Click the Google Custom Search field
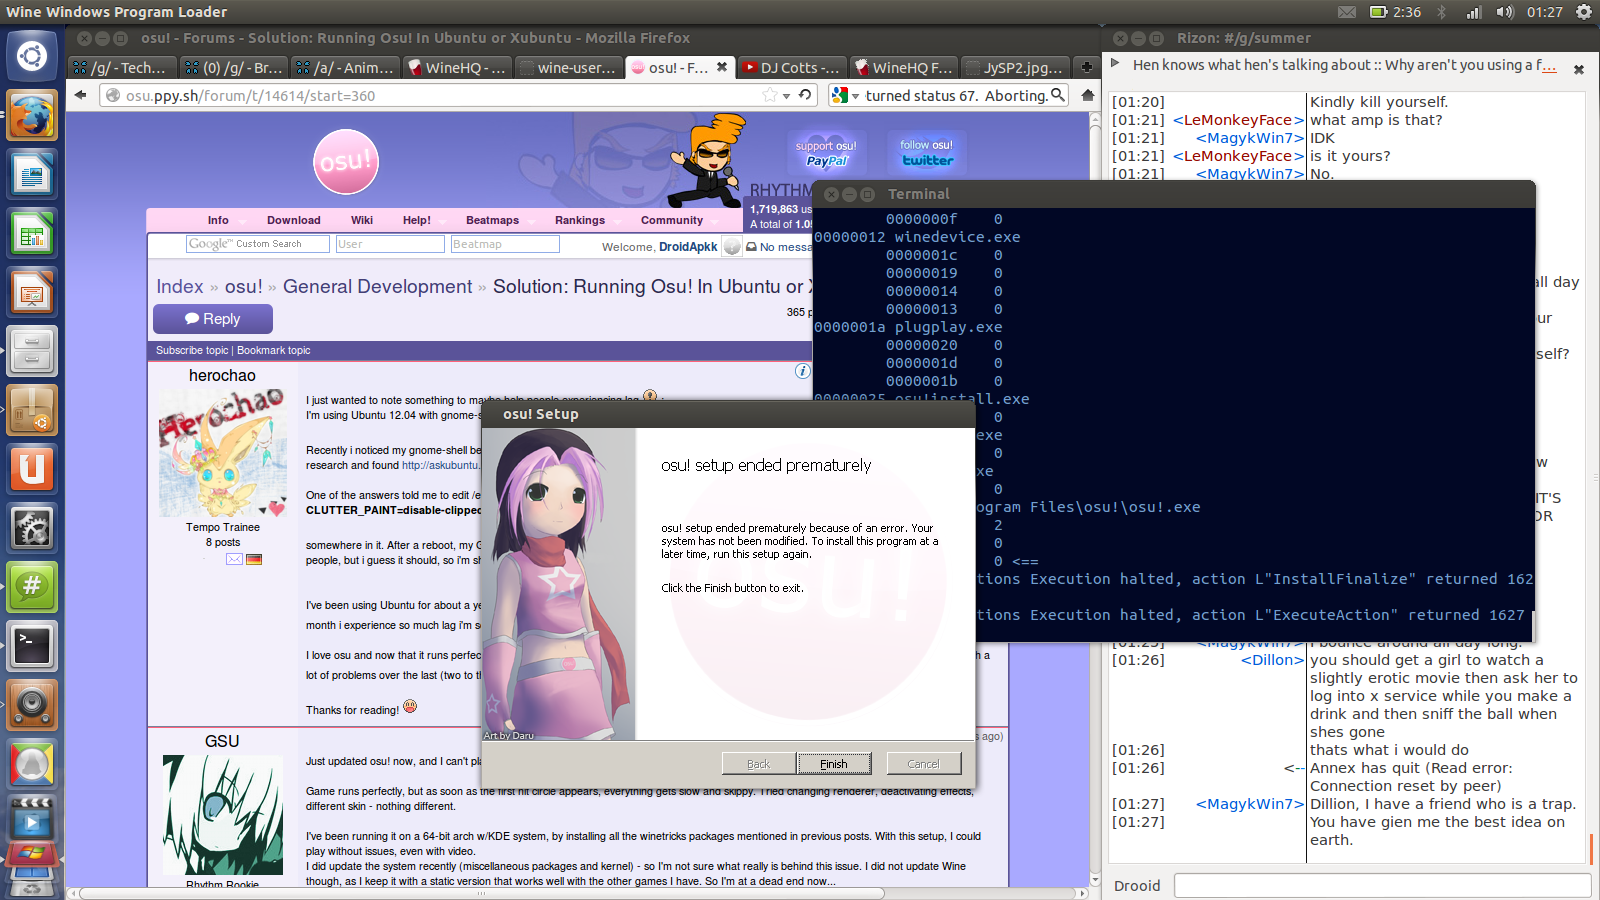The width and height of the screenshot is (1600, 900). (258, 244)
